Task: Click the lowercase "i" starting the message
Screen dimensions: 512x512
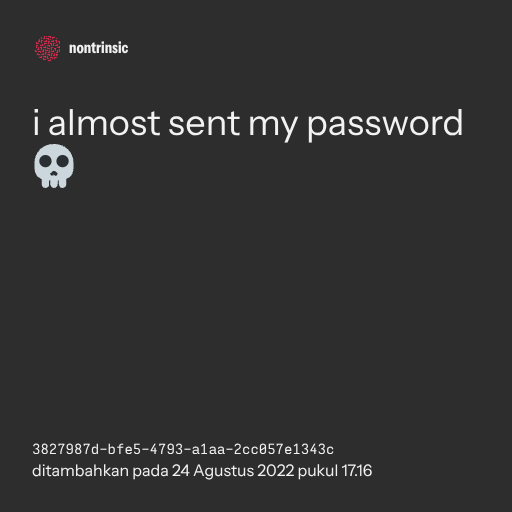Action: point(36,122)
